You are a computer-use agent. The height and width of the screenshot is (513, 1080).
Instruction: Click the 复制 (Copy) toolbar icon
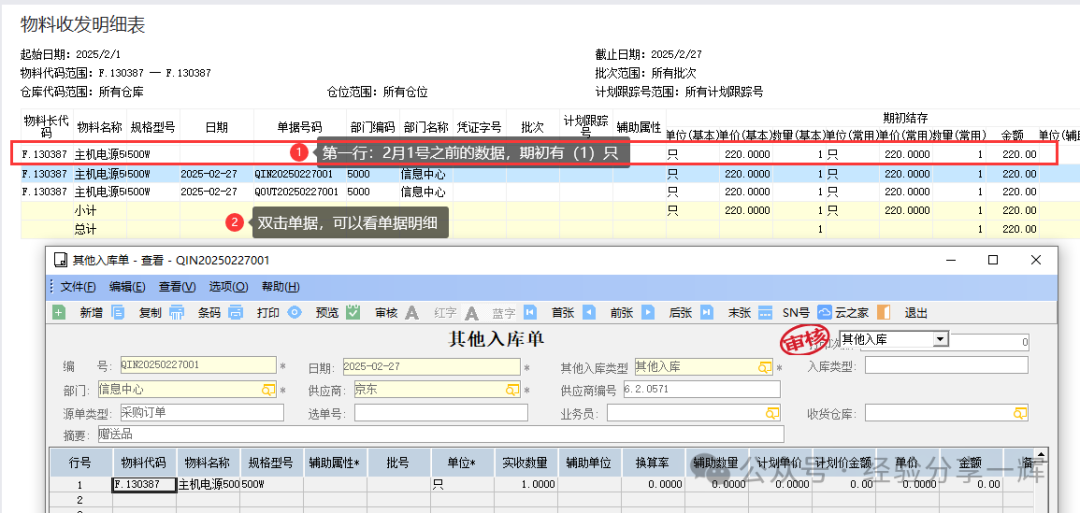click(x=118, y=312)
